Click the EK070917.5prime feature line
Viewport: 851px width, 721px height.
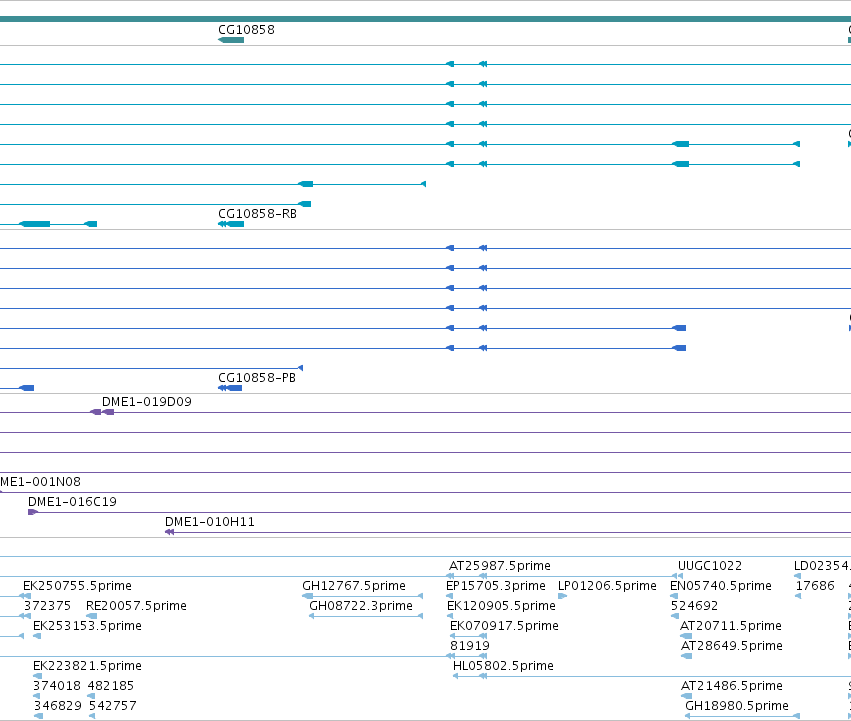point(468,636)
